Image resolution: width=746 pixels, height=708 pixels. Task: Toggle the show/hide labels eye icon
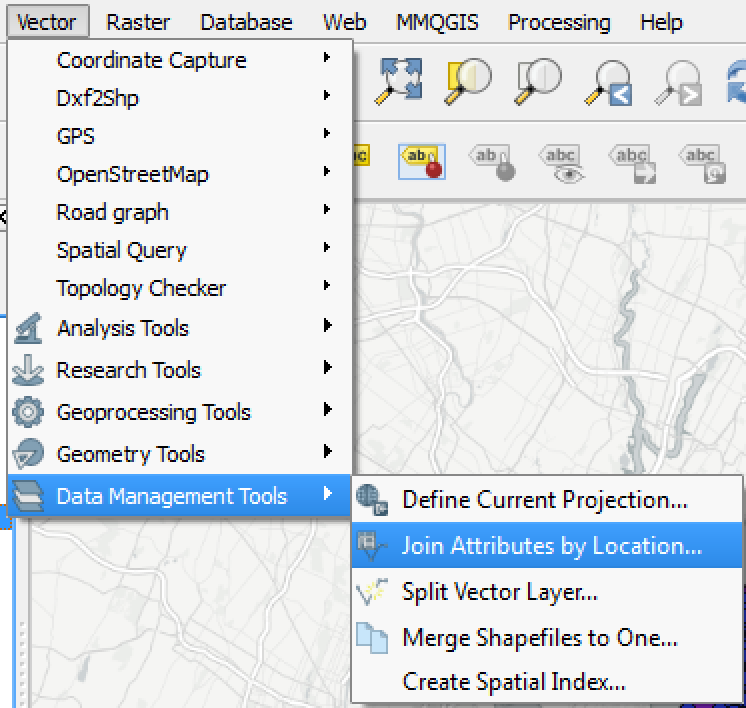(x=562, y=164)
